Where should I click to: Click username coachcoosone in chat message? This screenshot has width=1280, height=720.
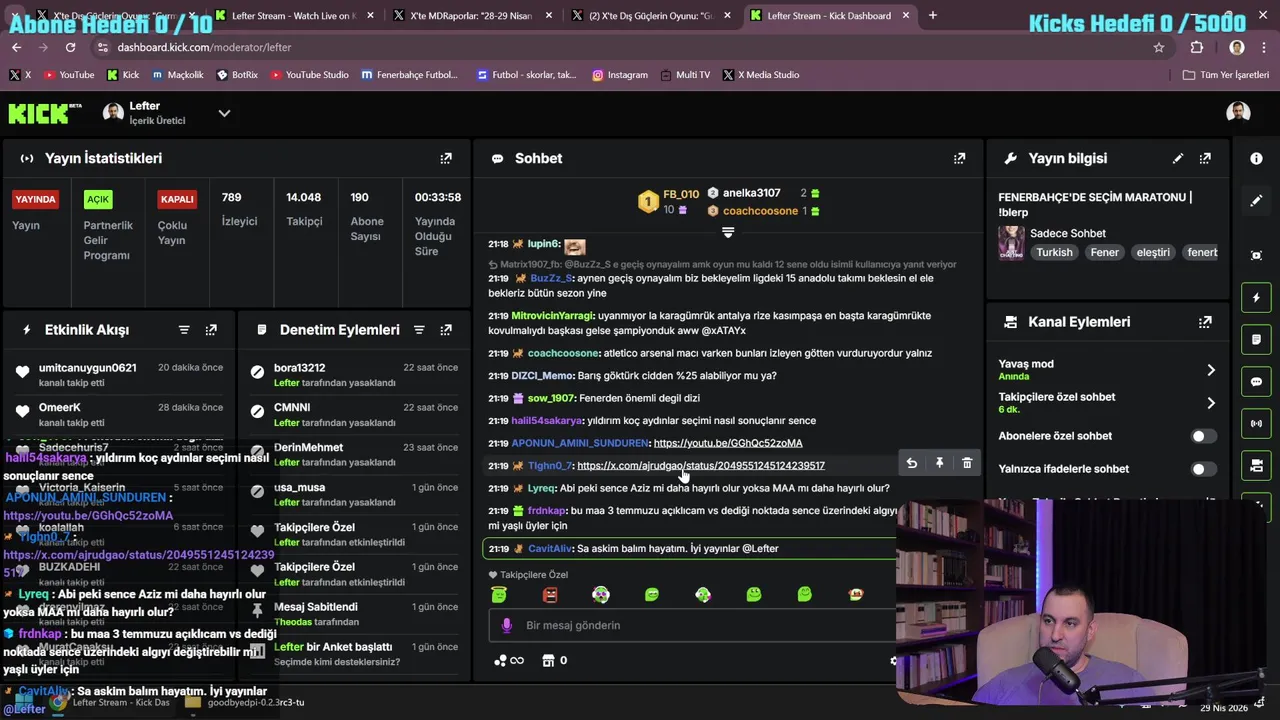coord(563,353)
